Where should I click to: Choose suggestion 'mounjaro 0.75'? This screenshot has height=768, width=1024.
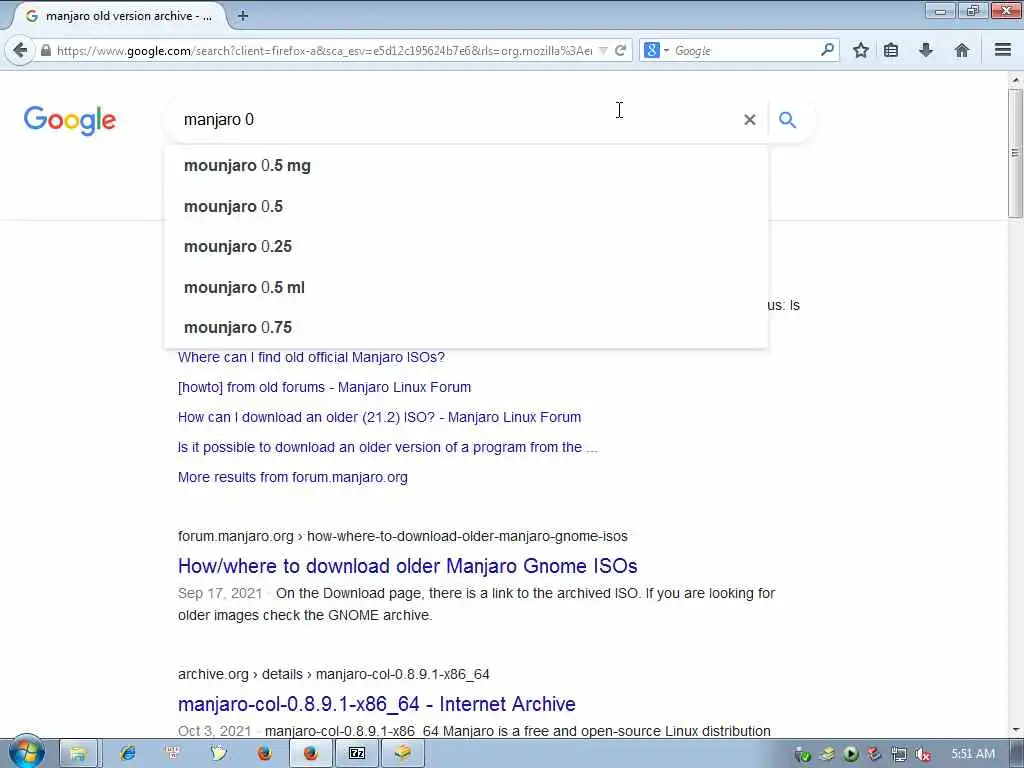pos(466,327)
